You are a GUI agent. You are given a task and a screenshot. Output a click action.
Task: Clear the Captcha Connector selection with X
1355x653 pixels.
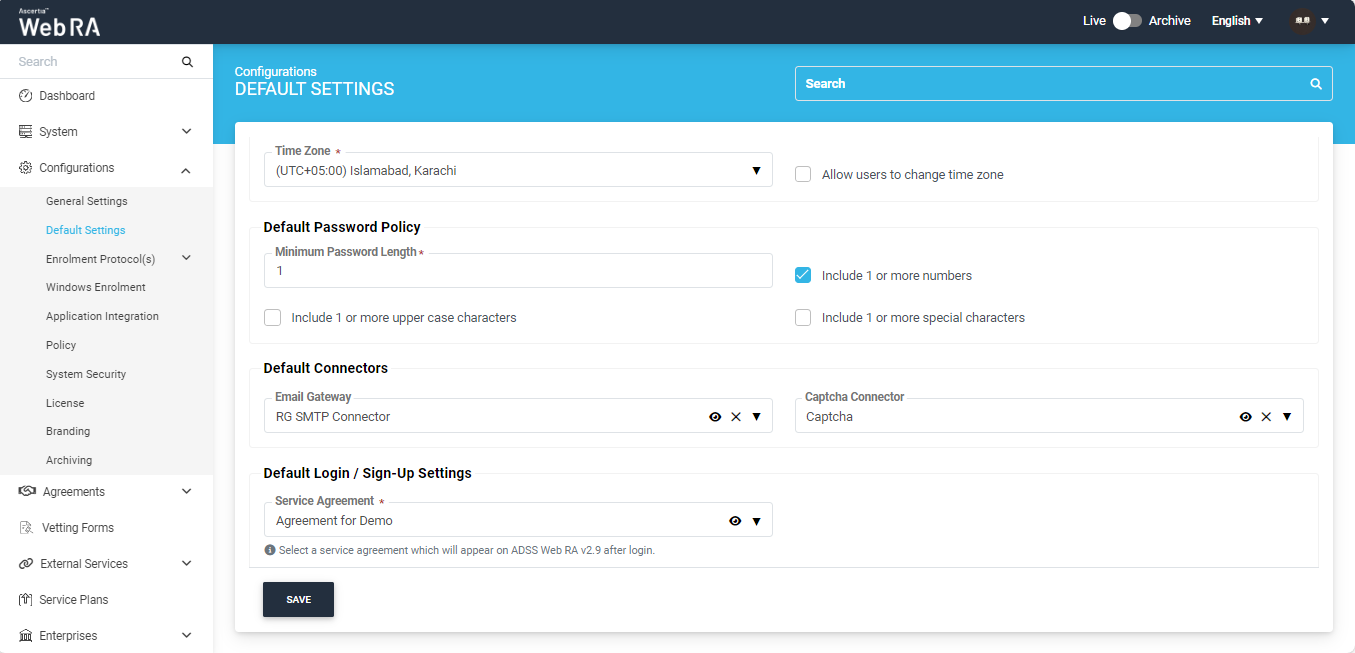[1266, 417]
